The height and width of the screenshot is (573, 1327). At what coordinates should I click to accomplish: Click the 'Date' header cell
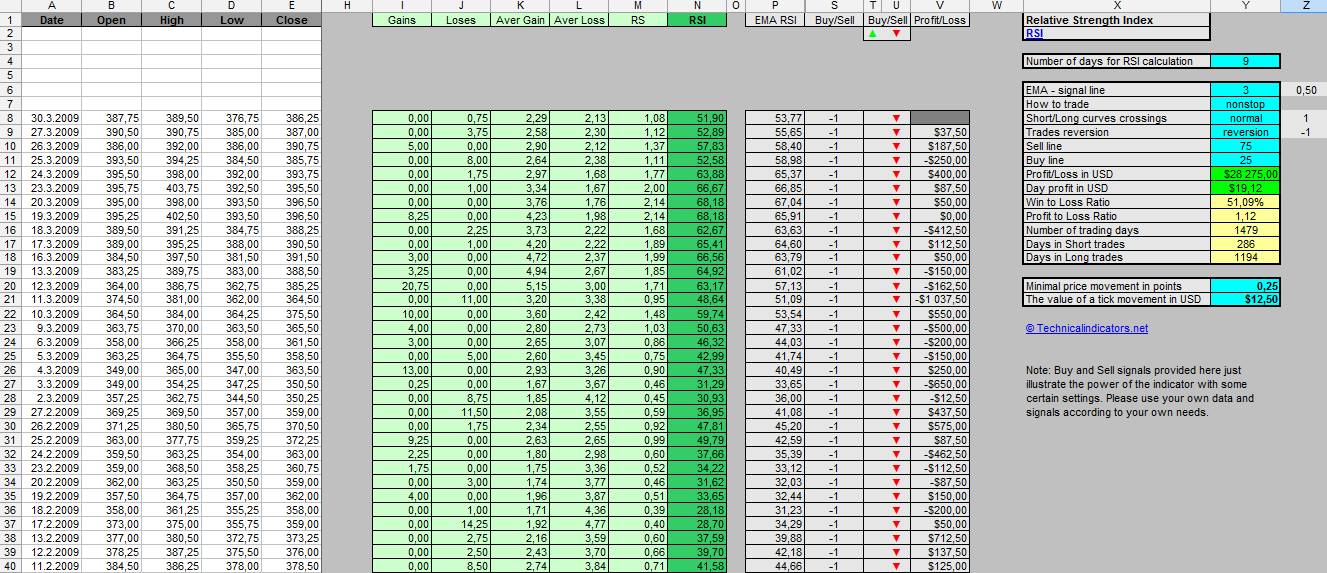[51, 20]
